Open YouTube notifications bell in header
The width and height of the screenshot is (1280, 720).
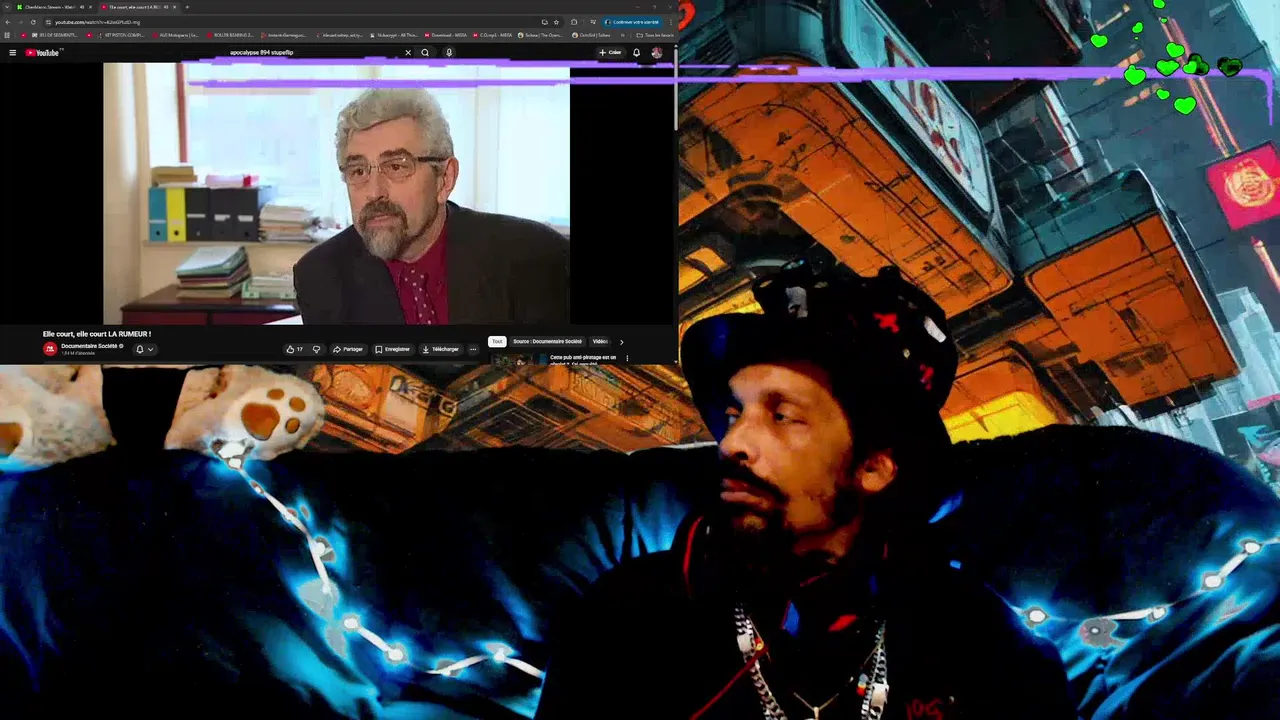[636, 53]
